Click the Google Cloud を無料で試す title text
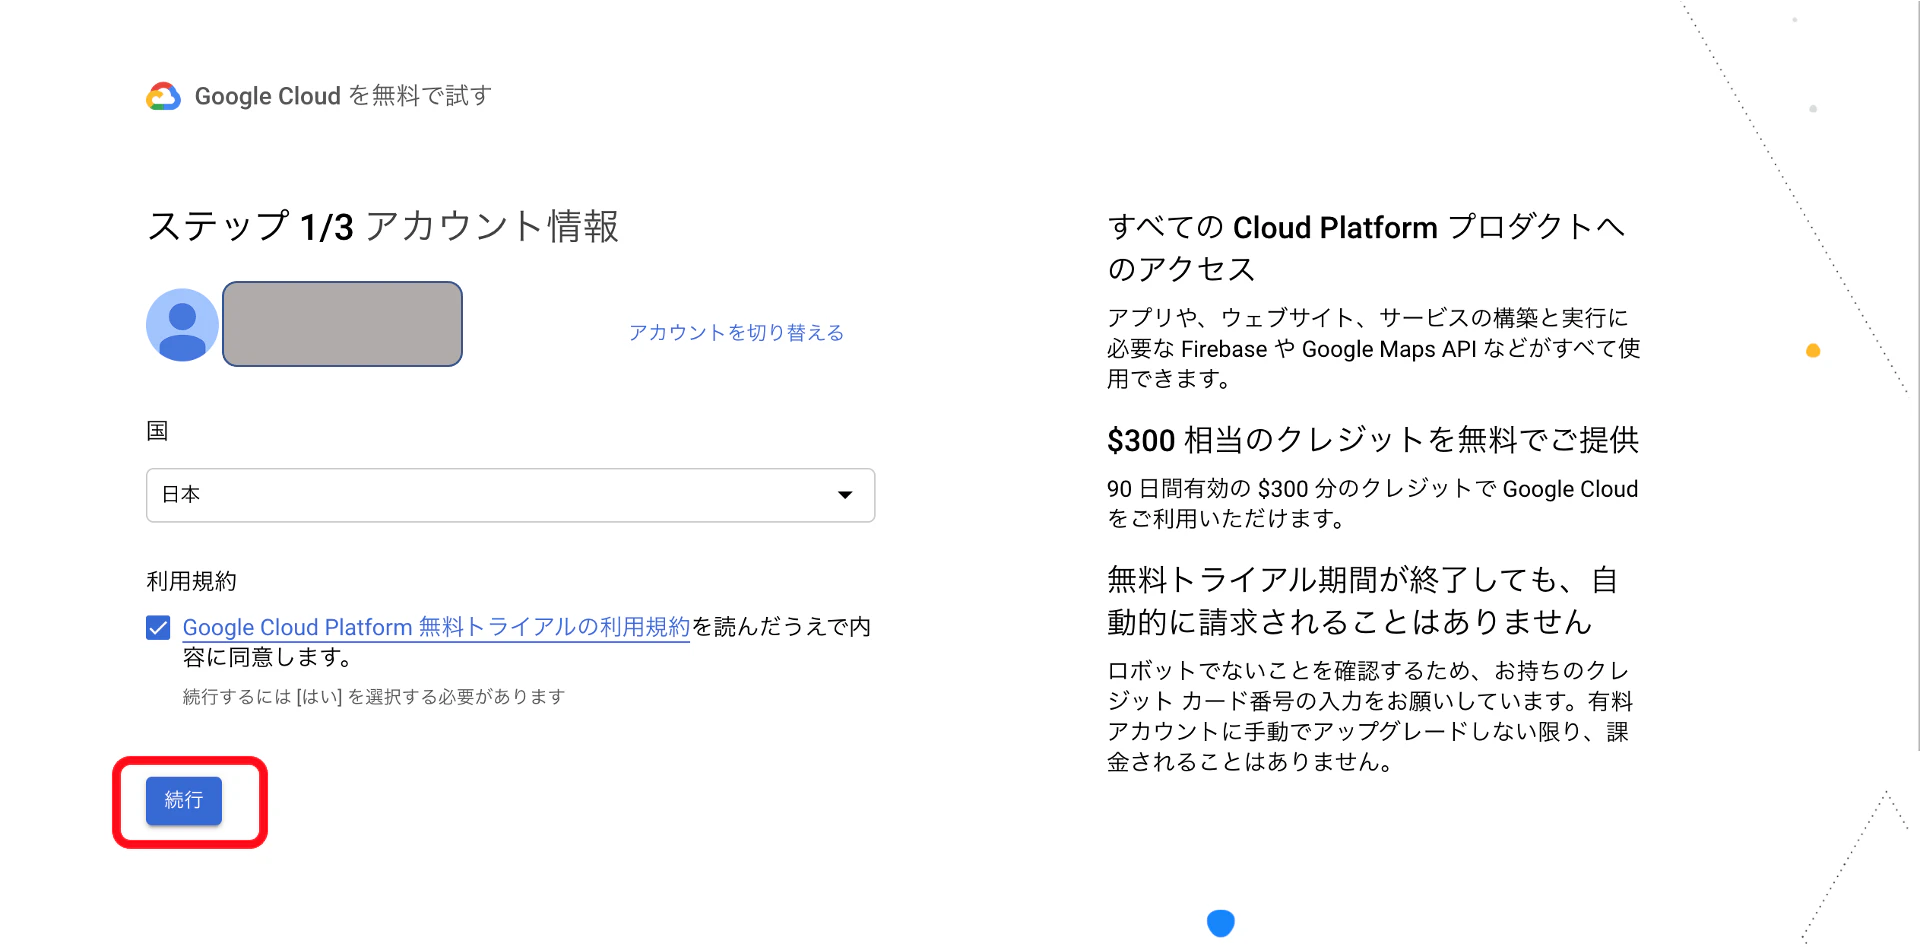The height and width of the screenshot is (948, 1920). pyautogui.click(x=343, y=96)
